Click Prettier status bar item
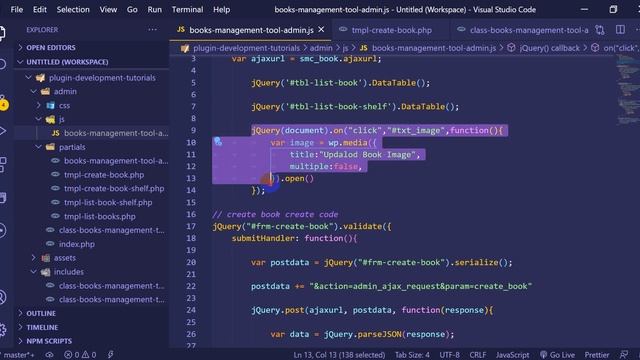640x360 pixels. (597, 355)
